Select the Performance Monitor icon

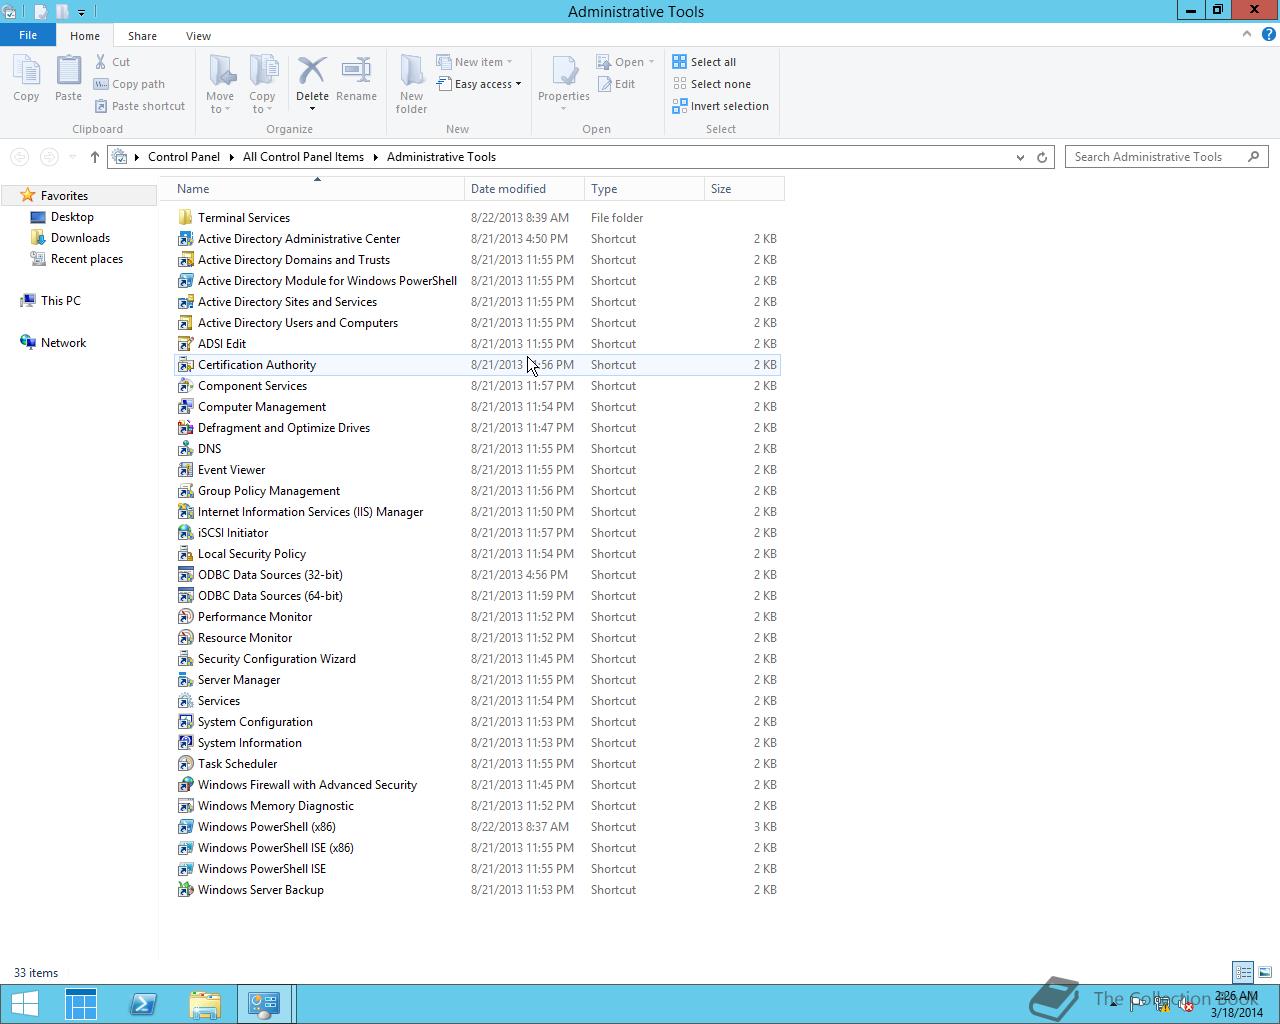coord(185,617)
